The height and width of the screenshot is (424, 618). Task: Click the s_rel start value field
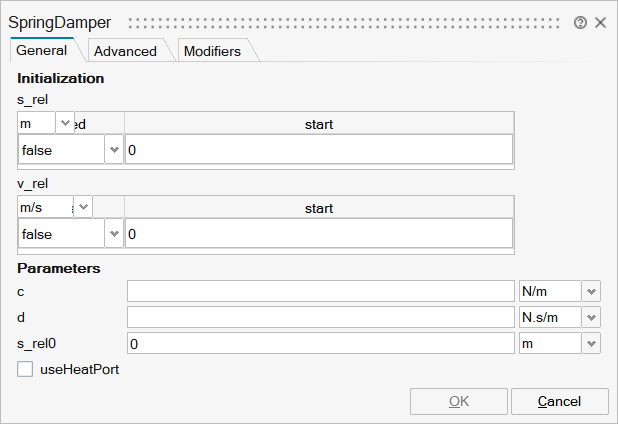[318, 150]
